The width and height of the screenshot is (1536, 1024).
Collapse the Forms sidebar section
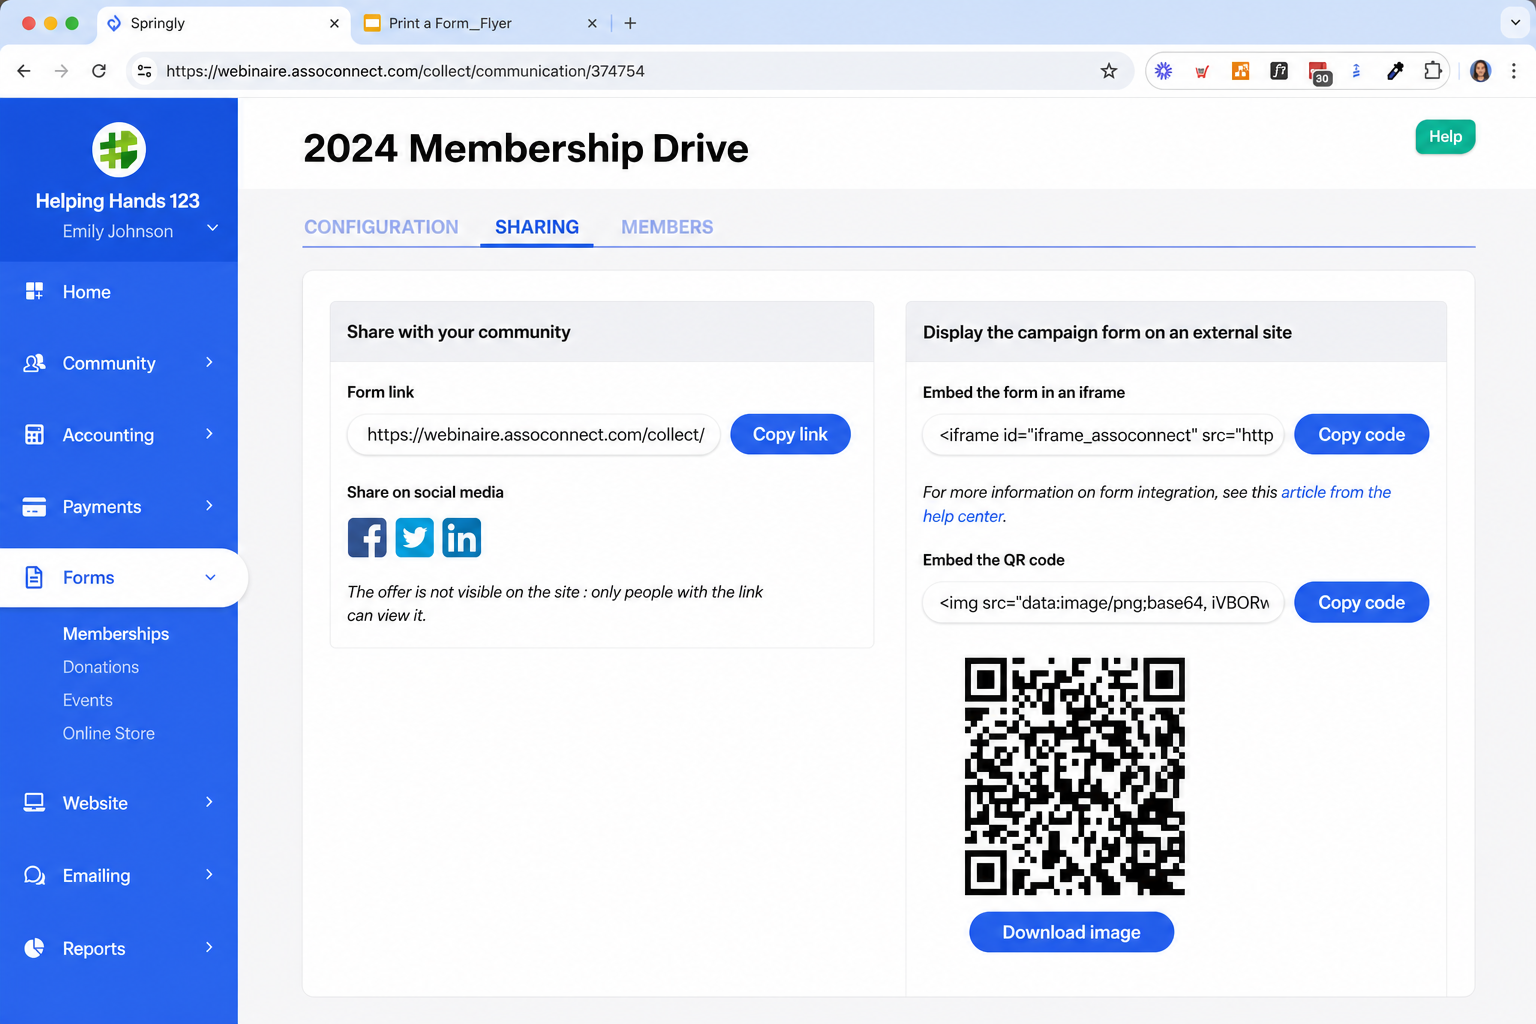tap(123, 578)
